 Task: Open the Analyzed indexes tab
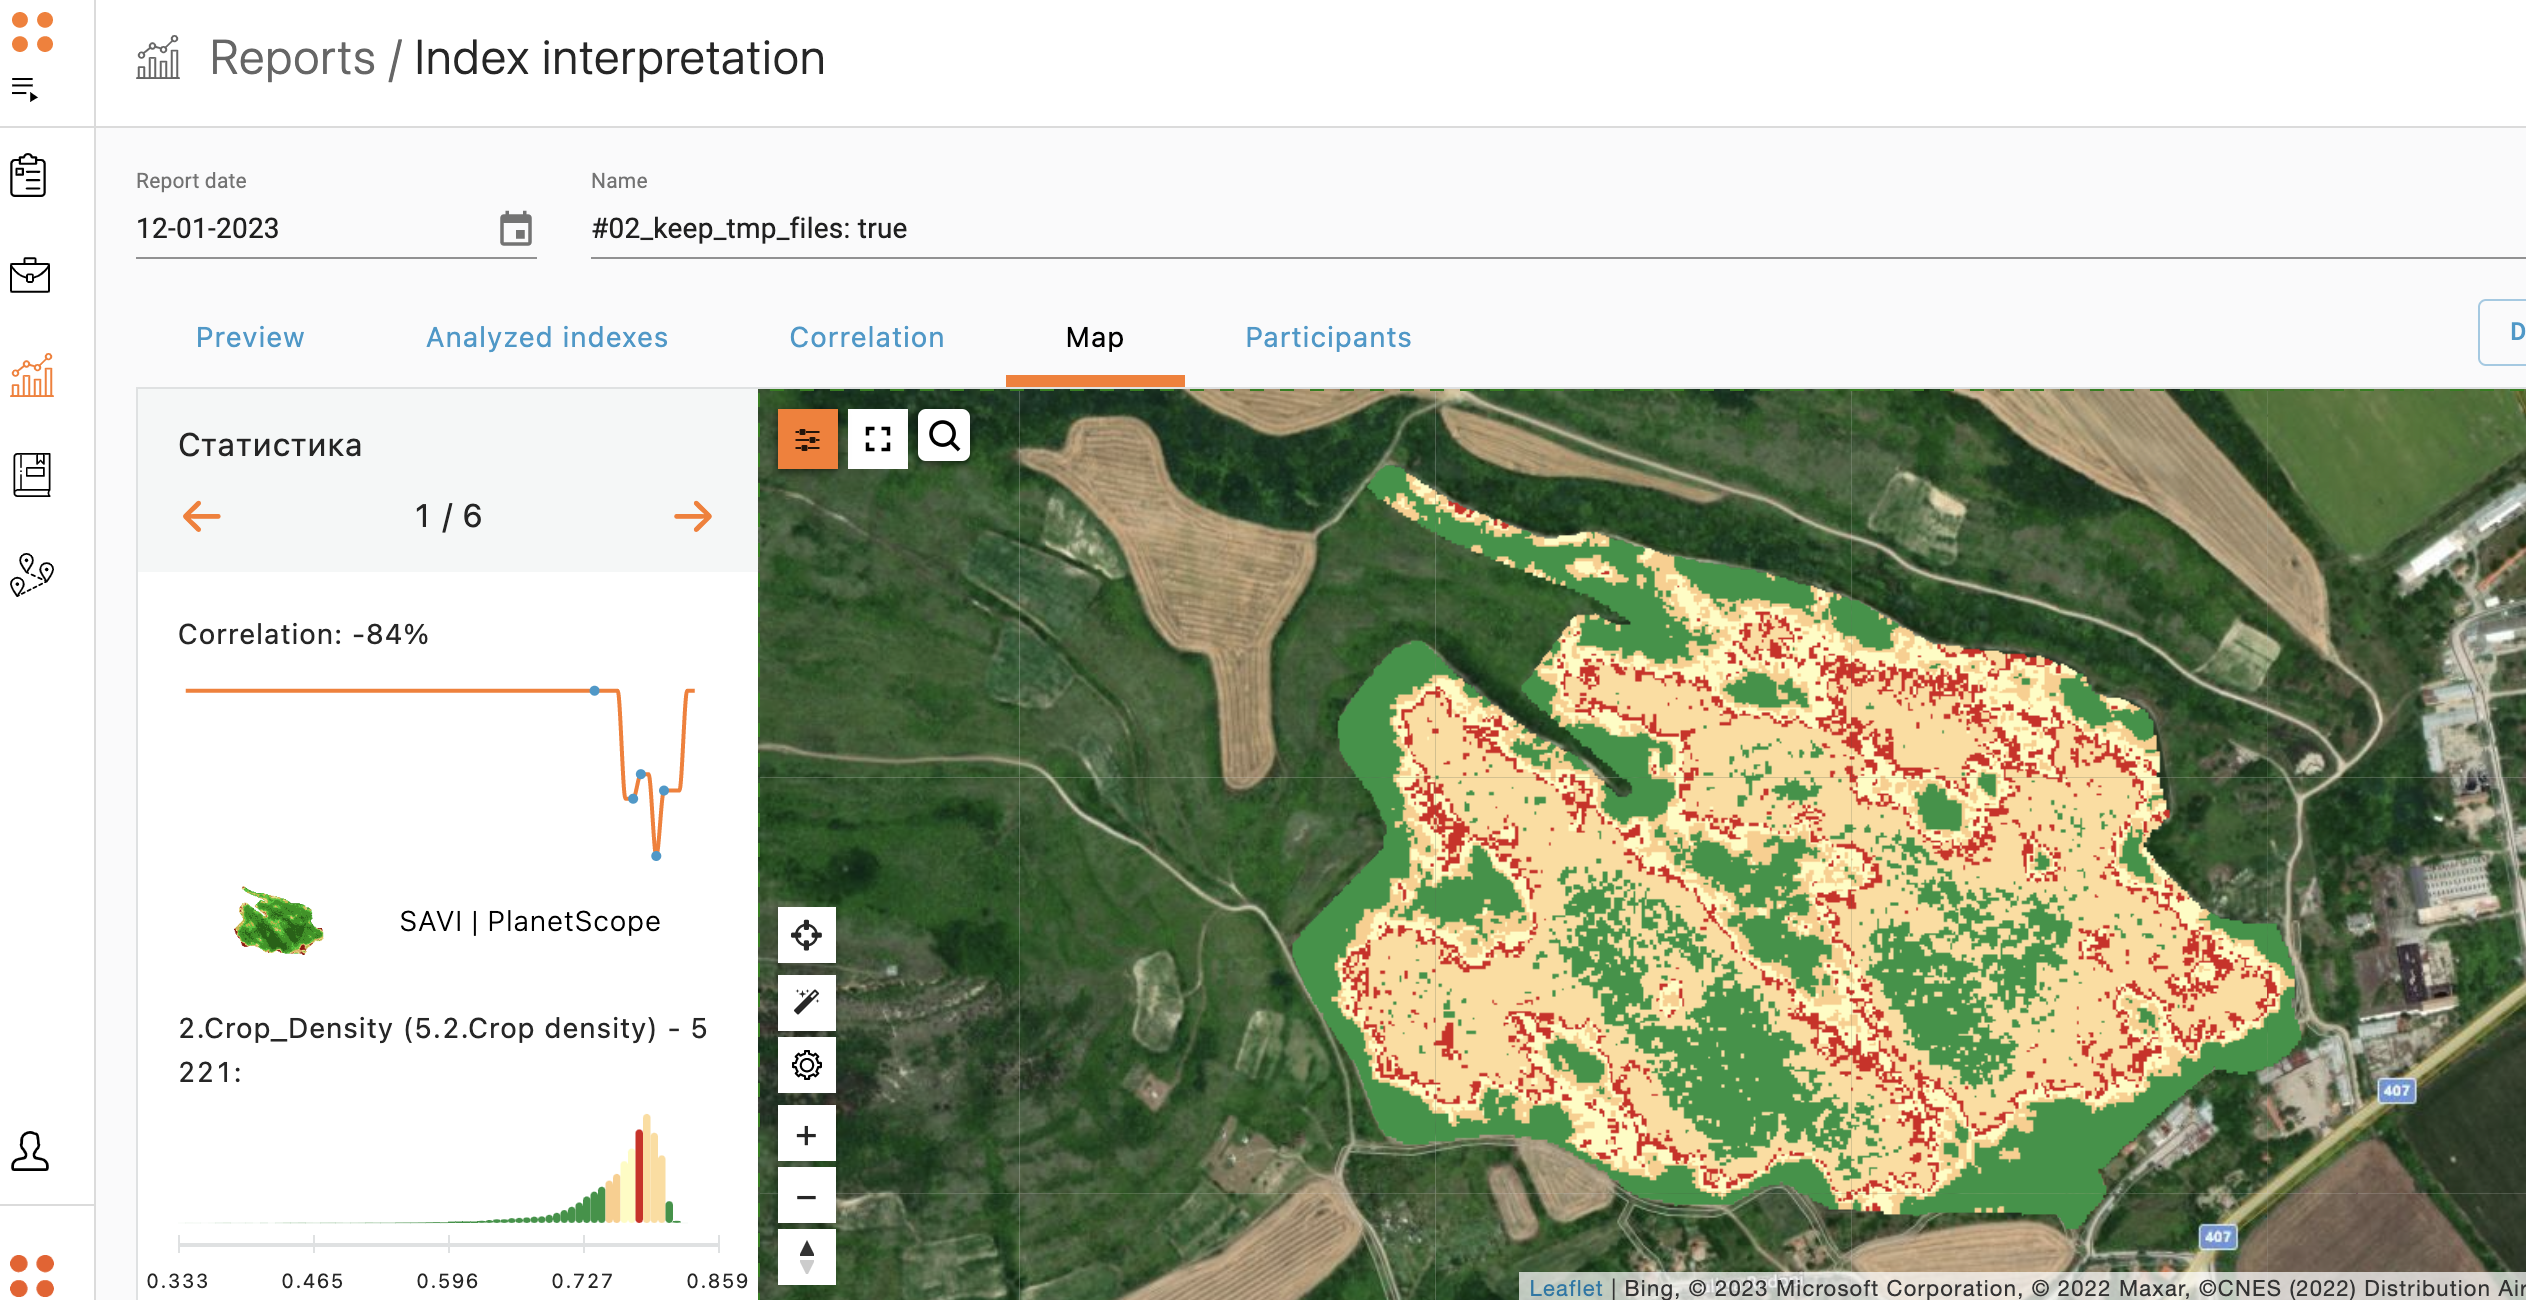[x=546, y=338]
